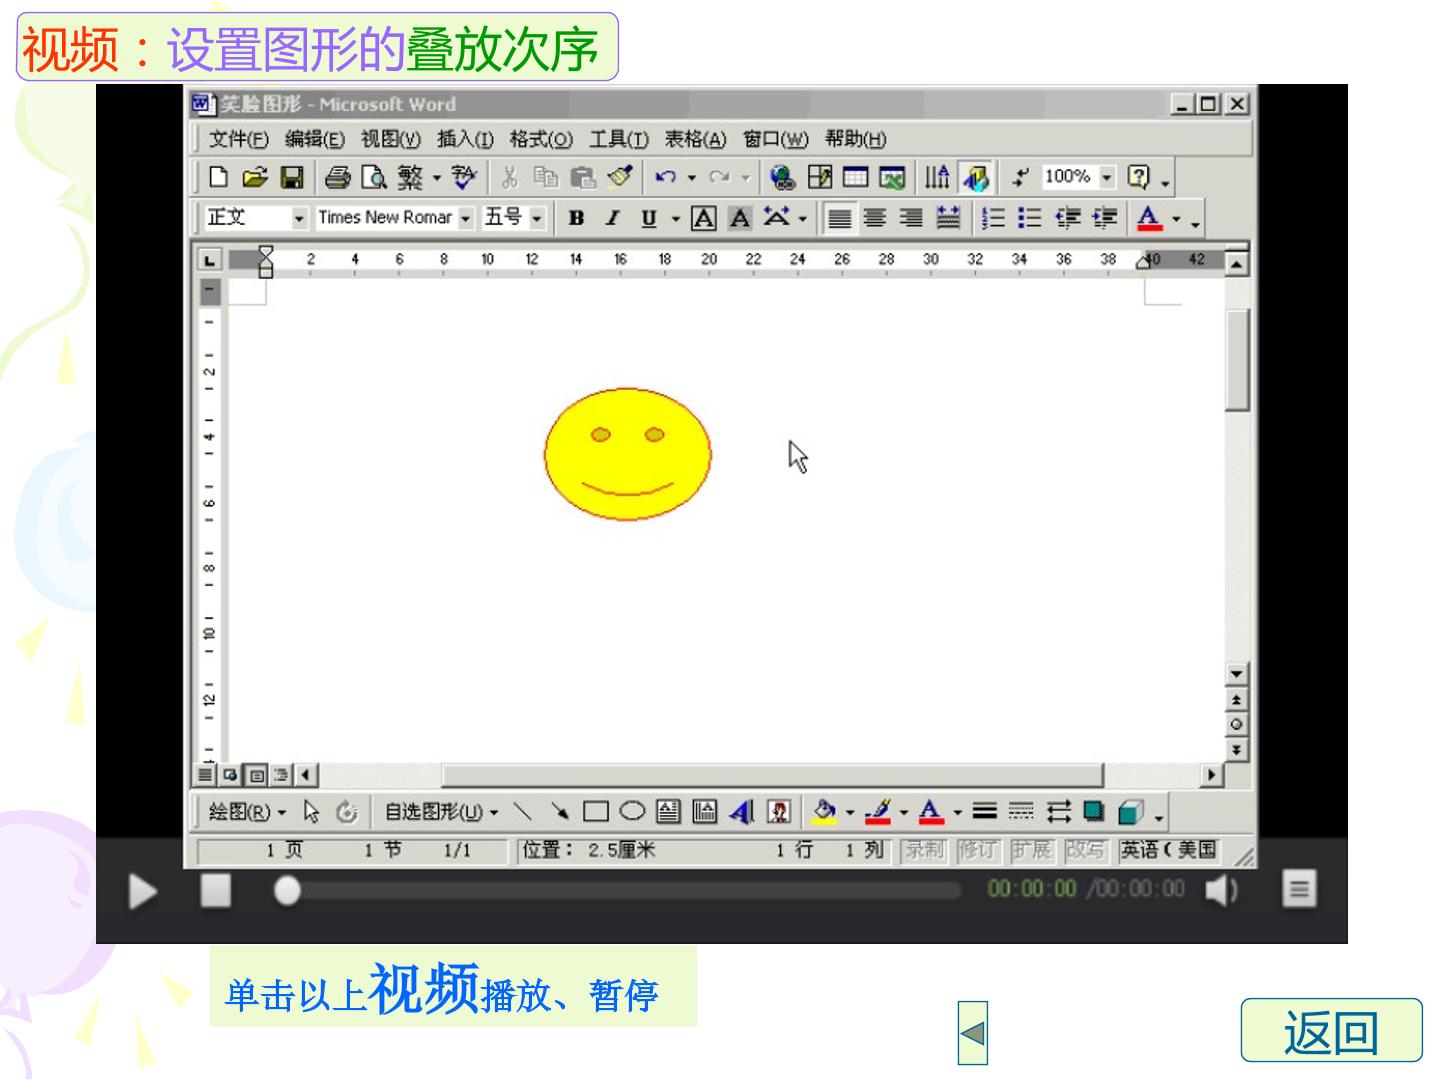The image size is (1440, 1080).
Task: Apply character shading
Action: [740, 218]
